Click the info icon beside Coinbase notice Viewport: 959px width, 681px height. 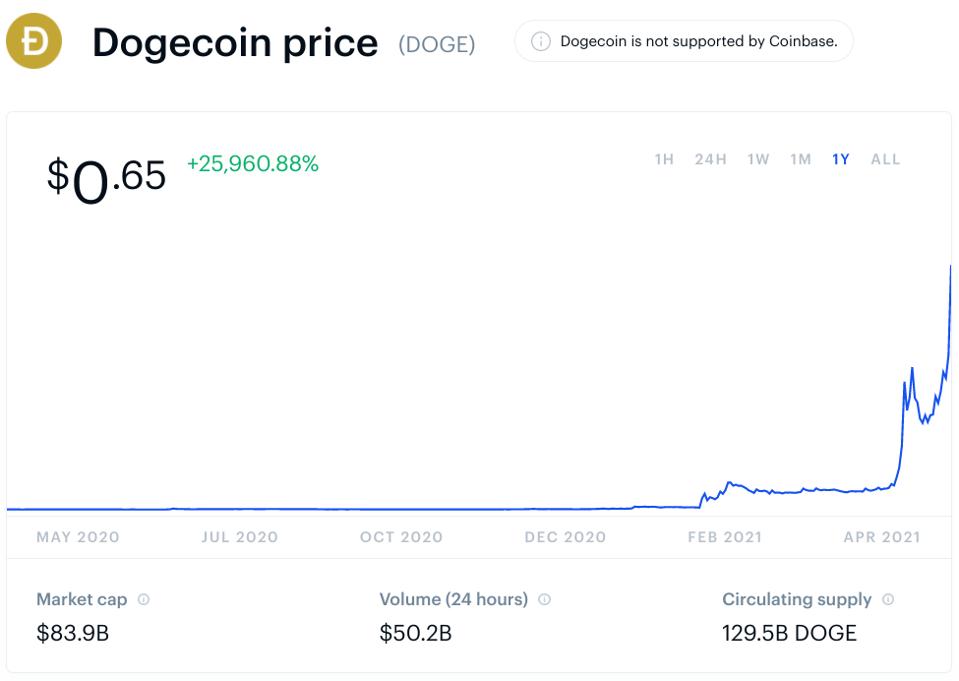[x=541, y=42]
